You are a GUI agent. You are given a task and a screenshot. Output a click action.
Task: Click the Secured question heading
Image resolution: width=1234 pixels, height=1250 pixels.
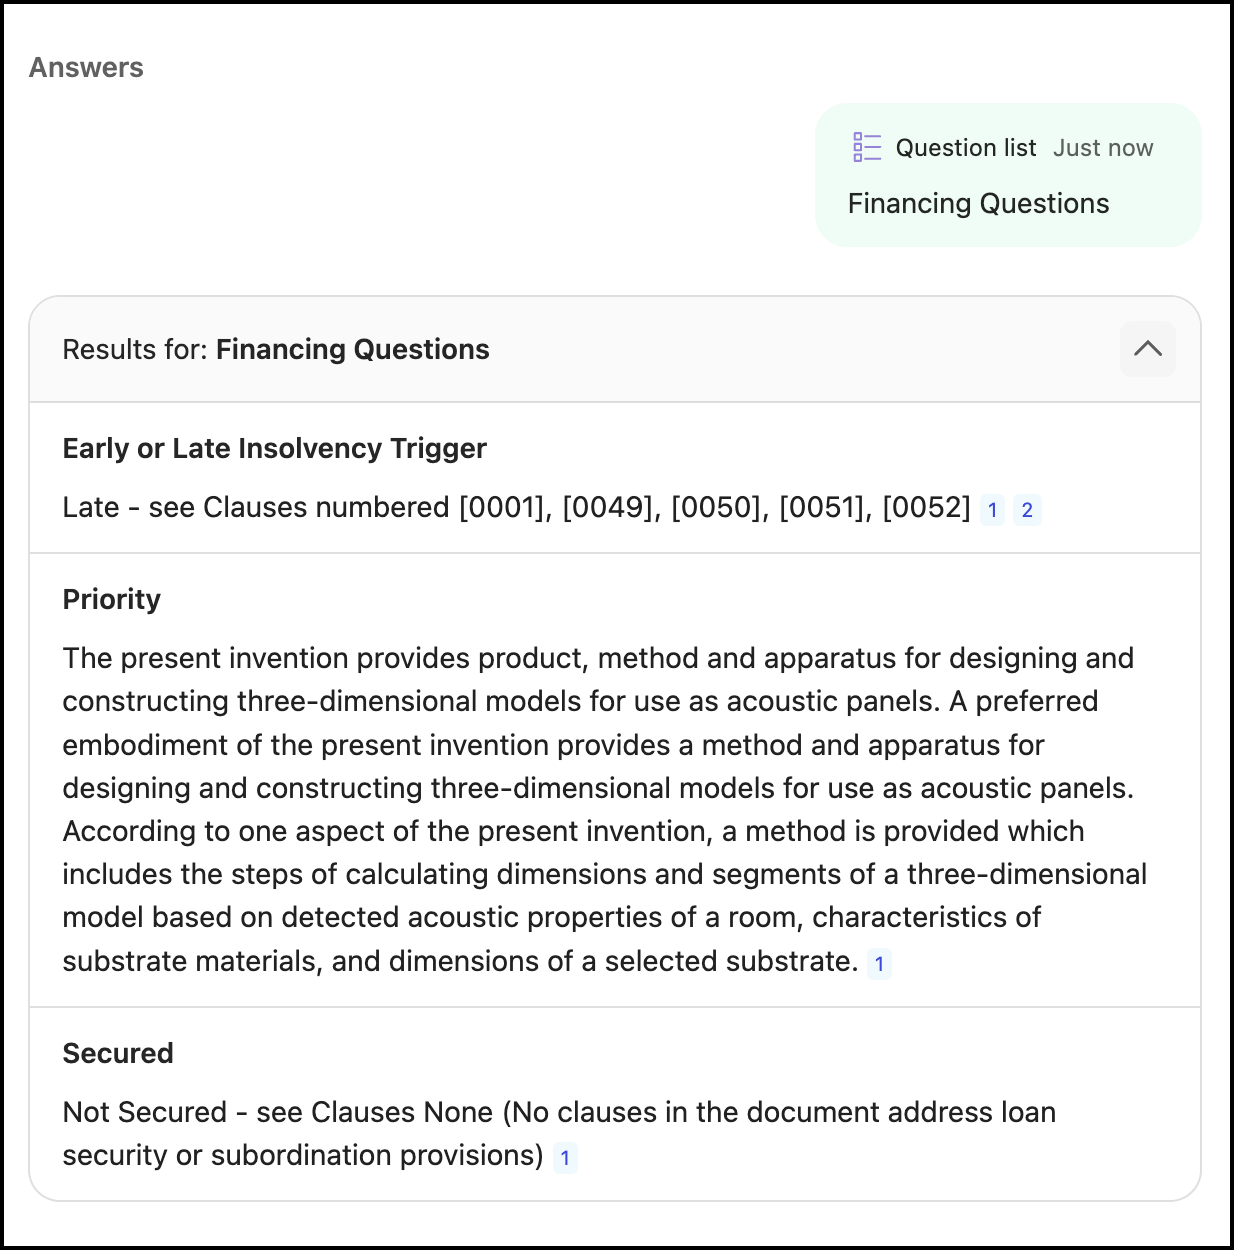[118, 1053]
